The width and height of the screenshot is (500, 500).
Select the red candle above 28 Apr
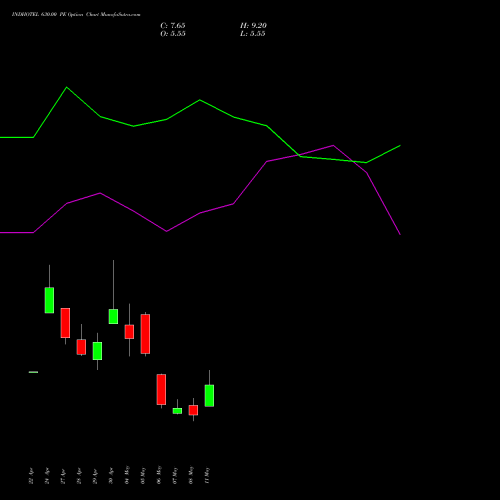coord(81,347)
